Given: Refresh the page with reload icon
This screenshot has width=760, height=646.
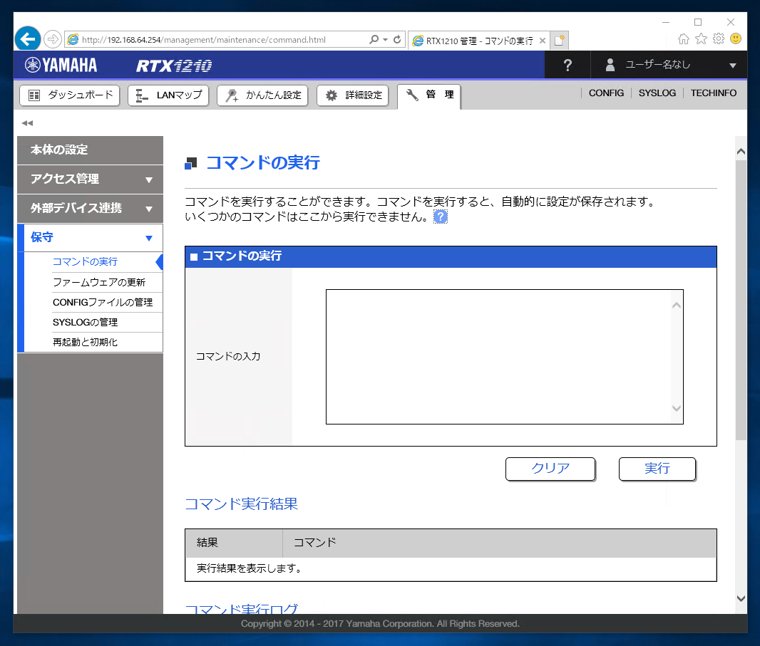Looking at the screenshot, I should [x=397, y=39].
